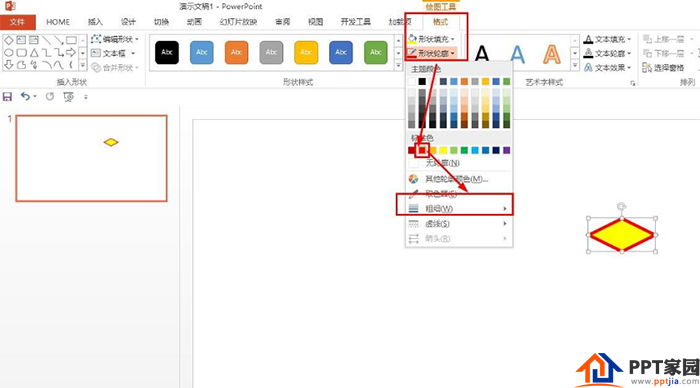Select the left brace shape in gallery
700x388 pixels.
click(71, 65)
